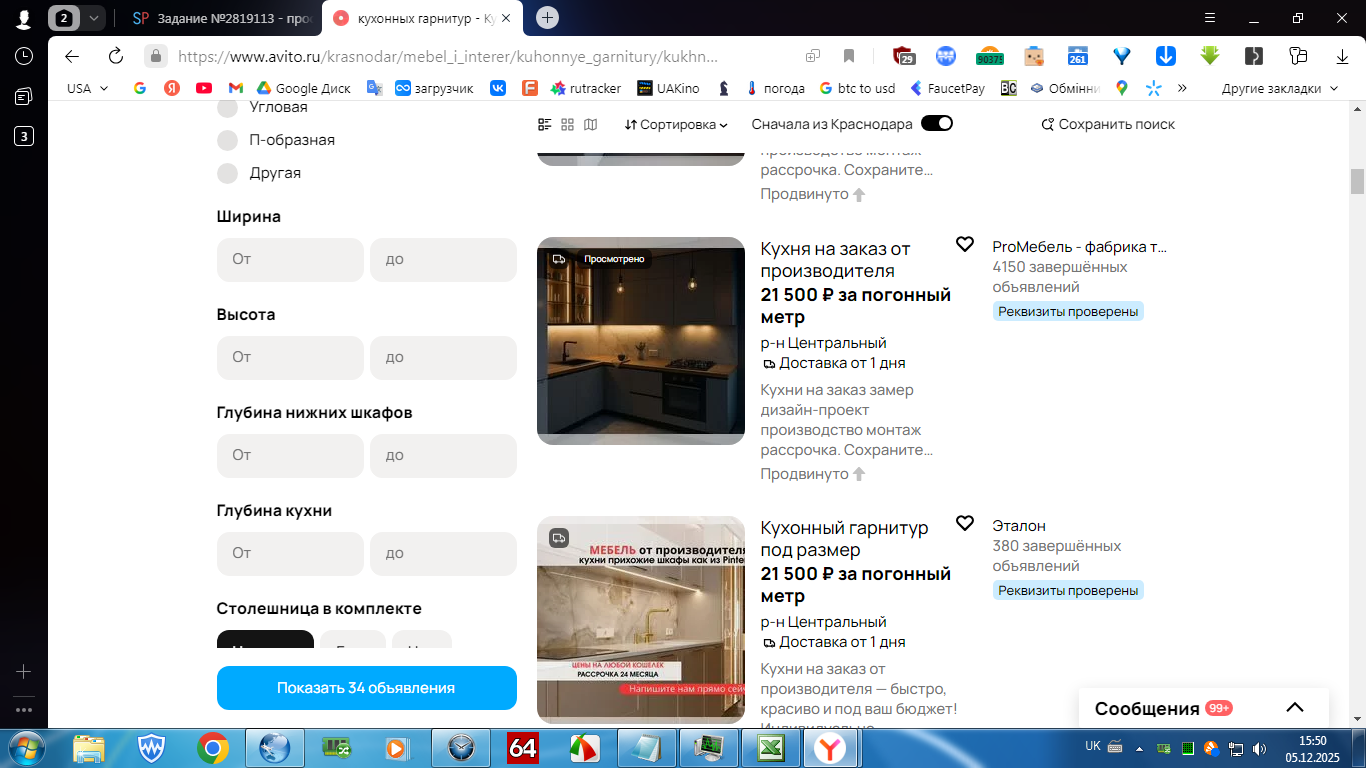Open the browser hamburger menu
Viewport: 1366px width, 768px height.
tap(1210, 18)
